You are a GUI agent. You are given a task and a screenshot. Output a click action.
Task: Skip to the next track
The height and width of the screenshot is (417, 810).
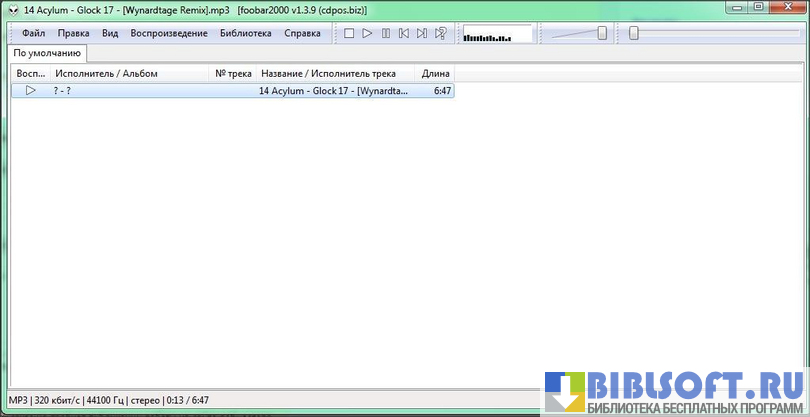coord(421,33)
